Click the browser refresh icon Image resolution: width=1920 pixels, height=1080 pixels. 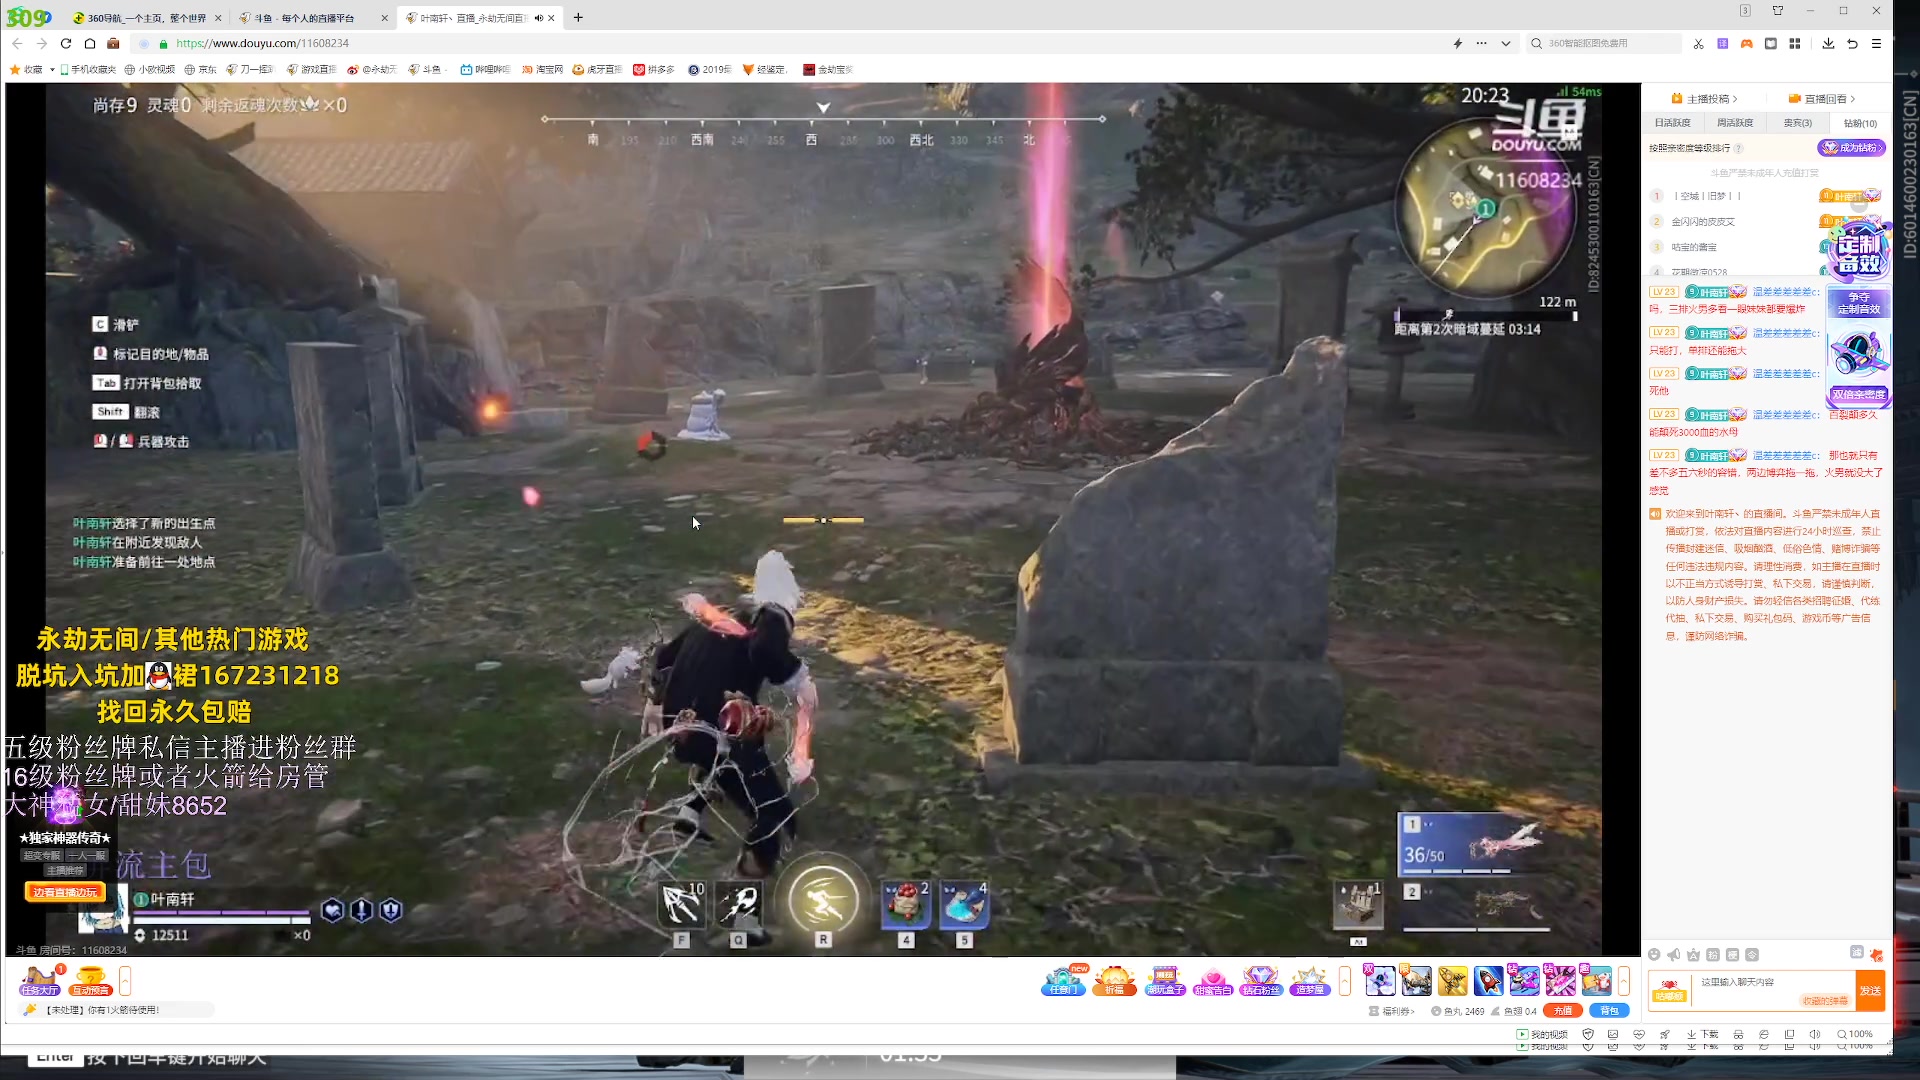[x=66, y=43]
